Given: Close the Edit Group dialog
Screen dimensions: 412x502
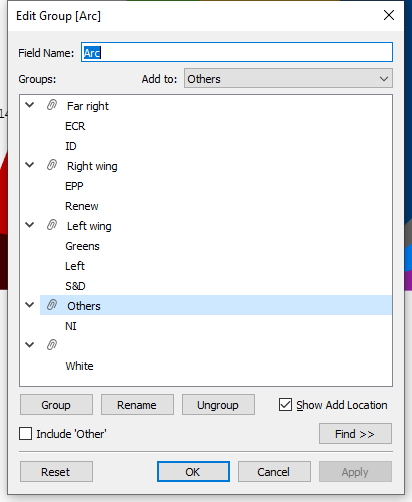Looking at the screenshot, I should tap(389, 15).
